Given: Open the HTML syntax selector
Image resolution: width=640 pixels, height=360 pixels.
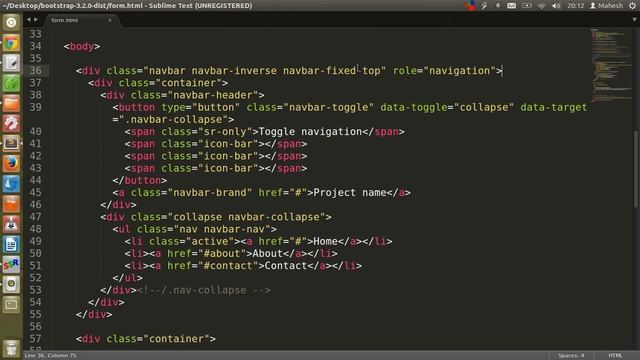Looking at the screenshot, I should pyautogui.click(x=615, y=356).
